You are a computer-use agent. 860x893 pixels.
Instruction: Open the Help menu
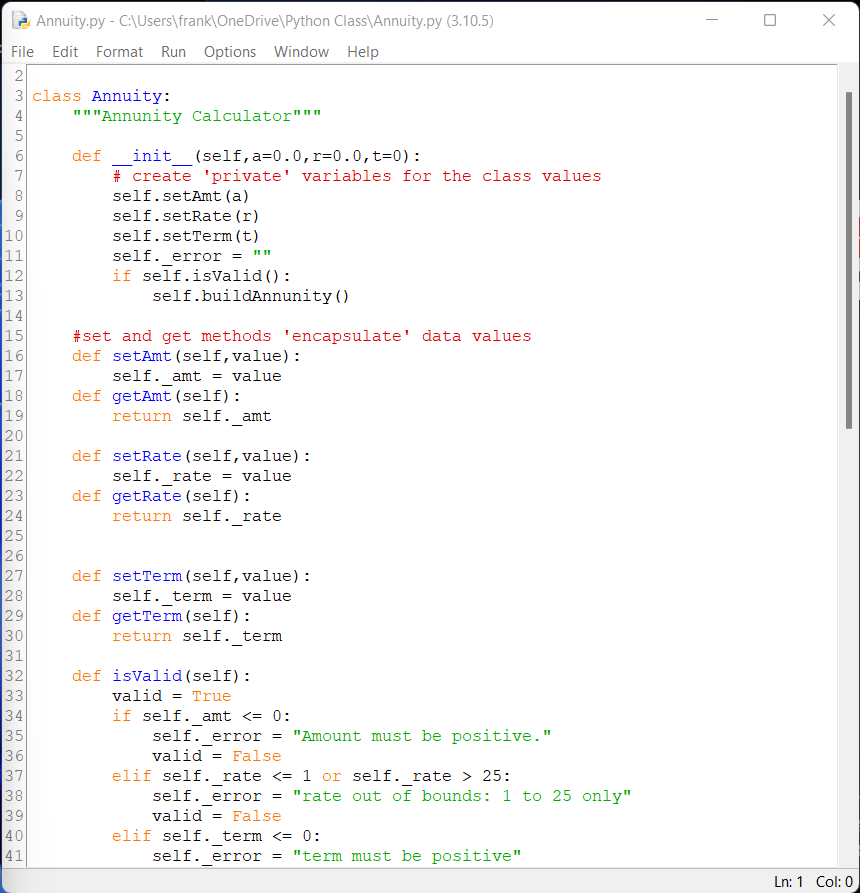click(363, 52)
